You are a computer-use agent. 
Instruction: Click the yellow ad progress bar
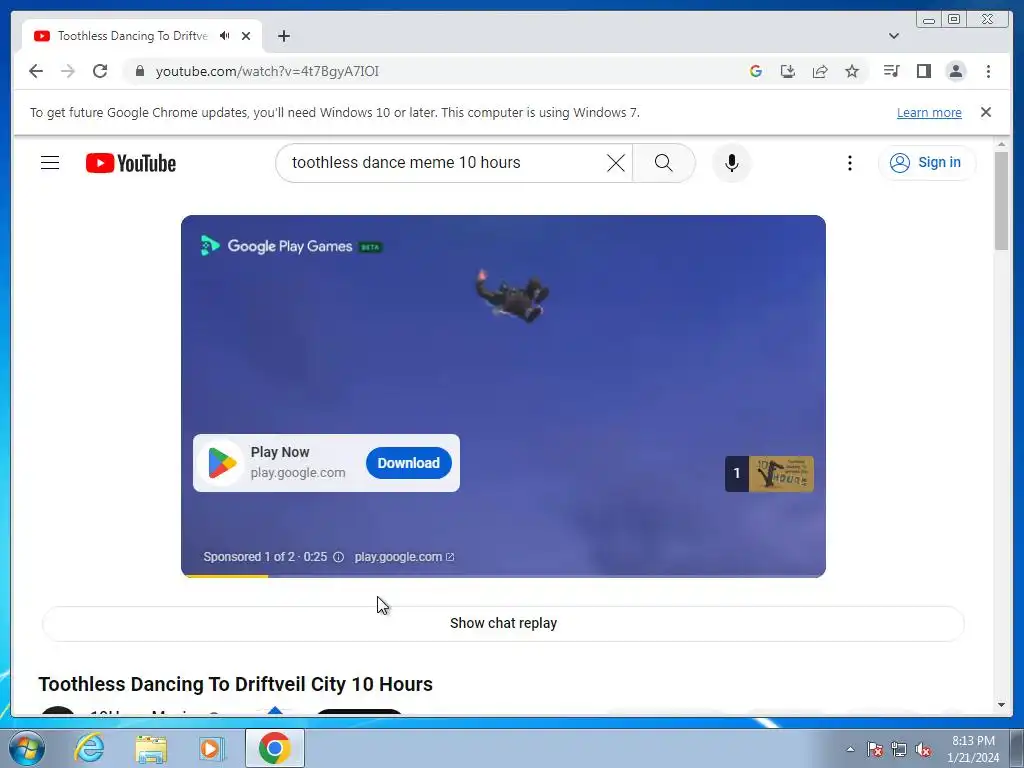(x=225, y=576)
